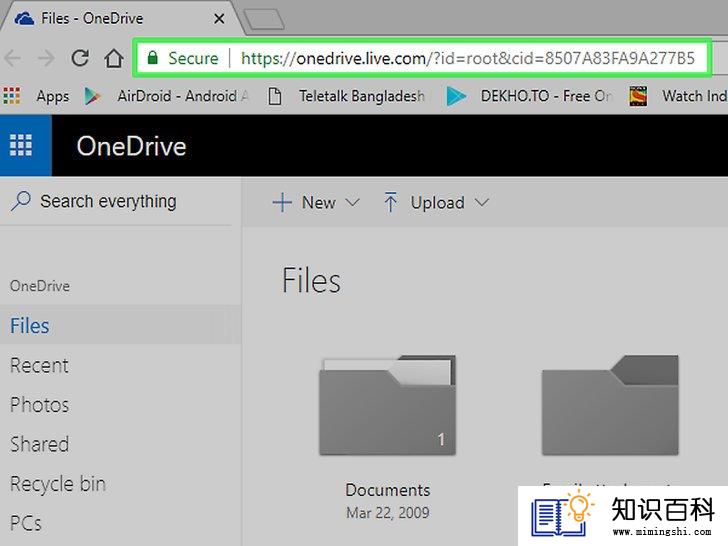Click the Teletalk Bangladesh page icon

[275, 96]
